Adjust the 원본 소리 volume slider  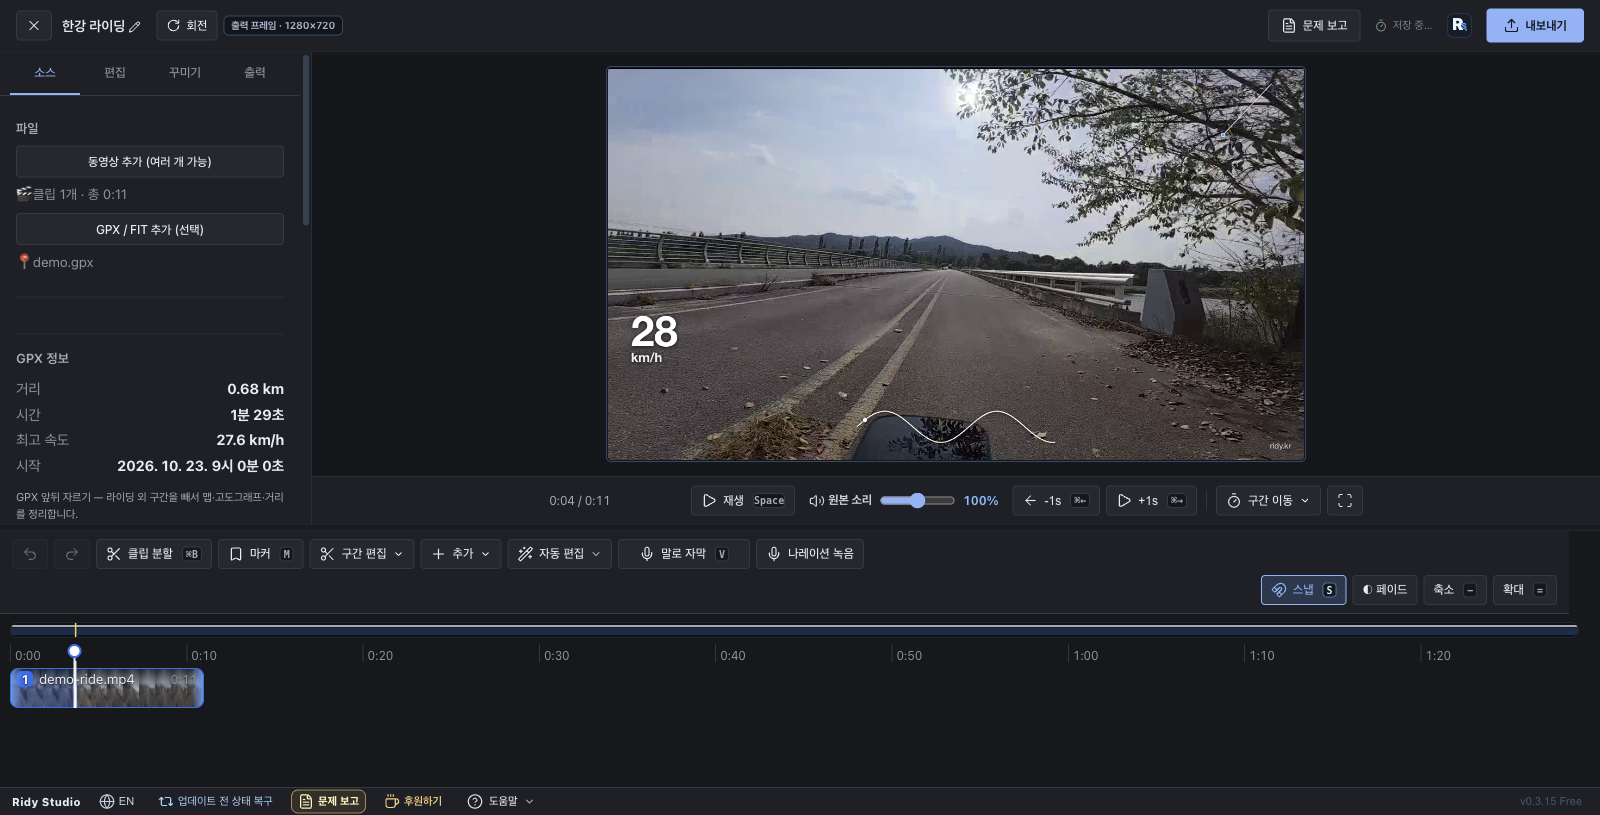click(917, 500)
